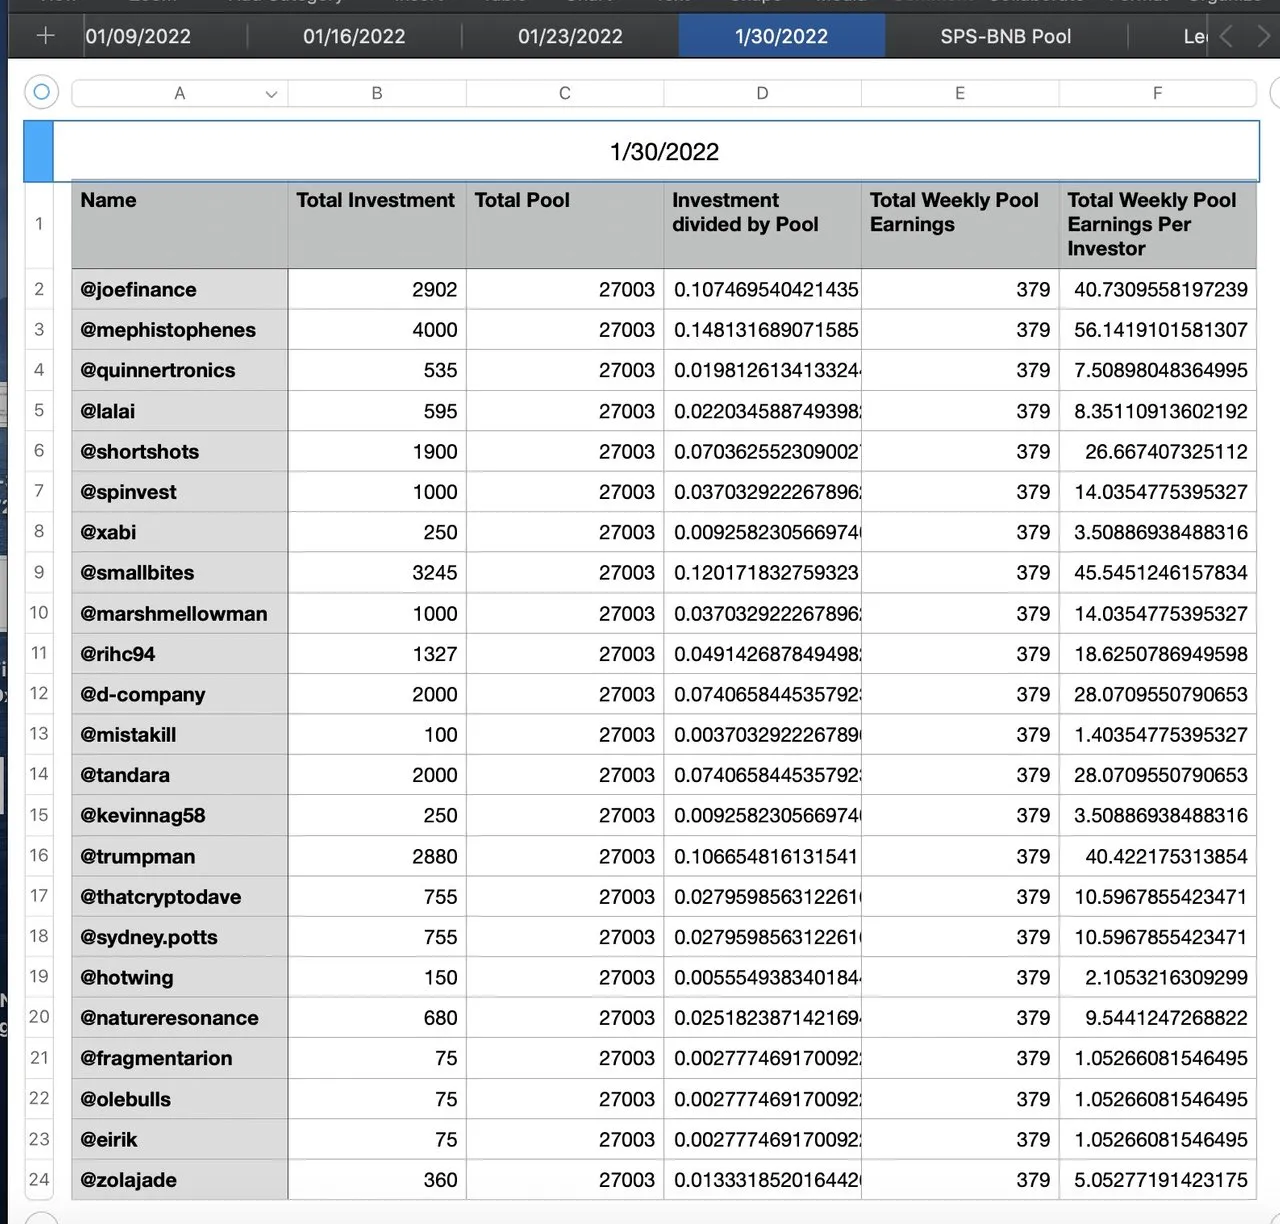Select the @xabi name cell
The width and height of the screenshot is (1280, 1224).
coord(180,532)
